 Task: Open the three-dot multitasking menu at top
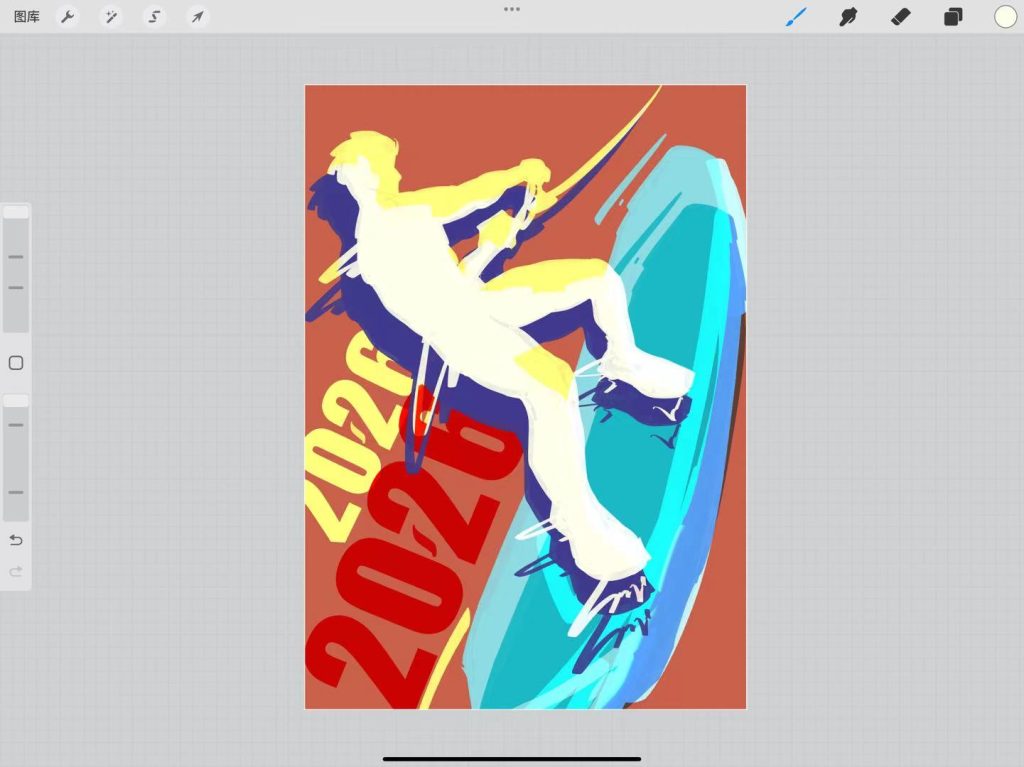point(512,9)
